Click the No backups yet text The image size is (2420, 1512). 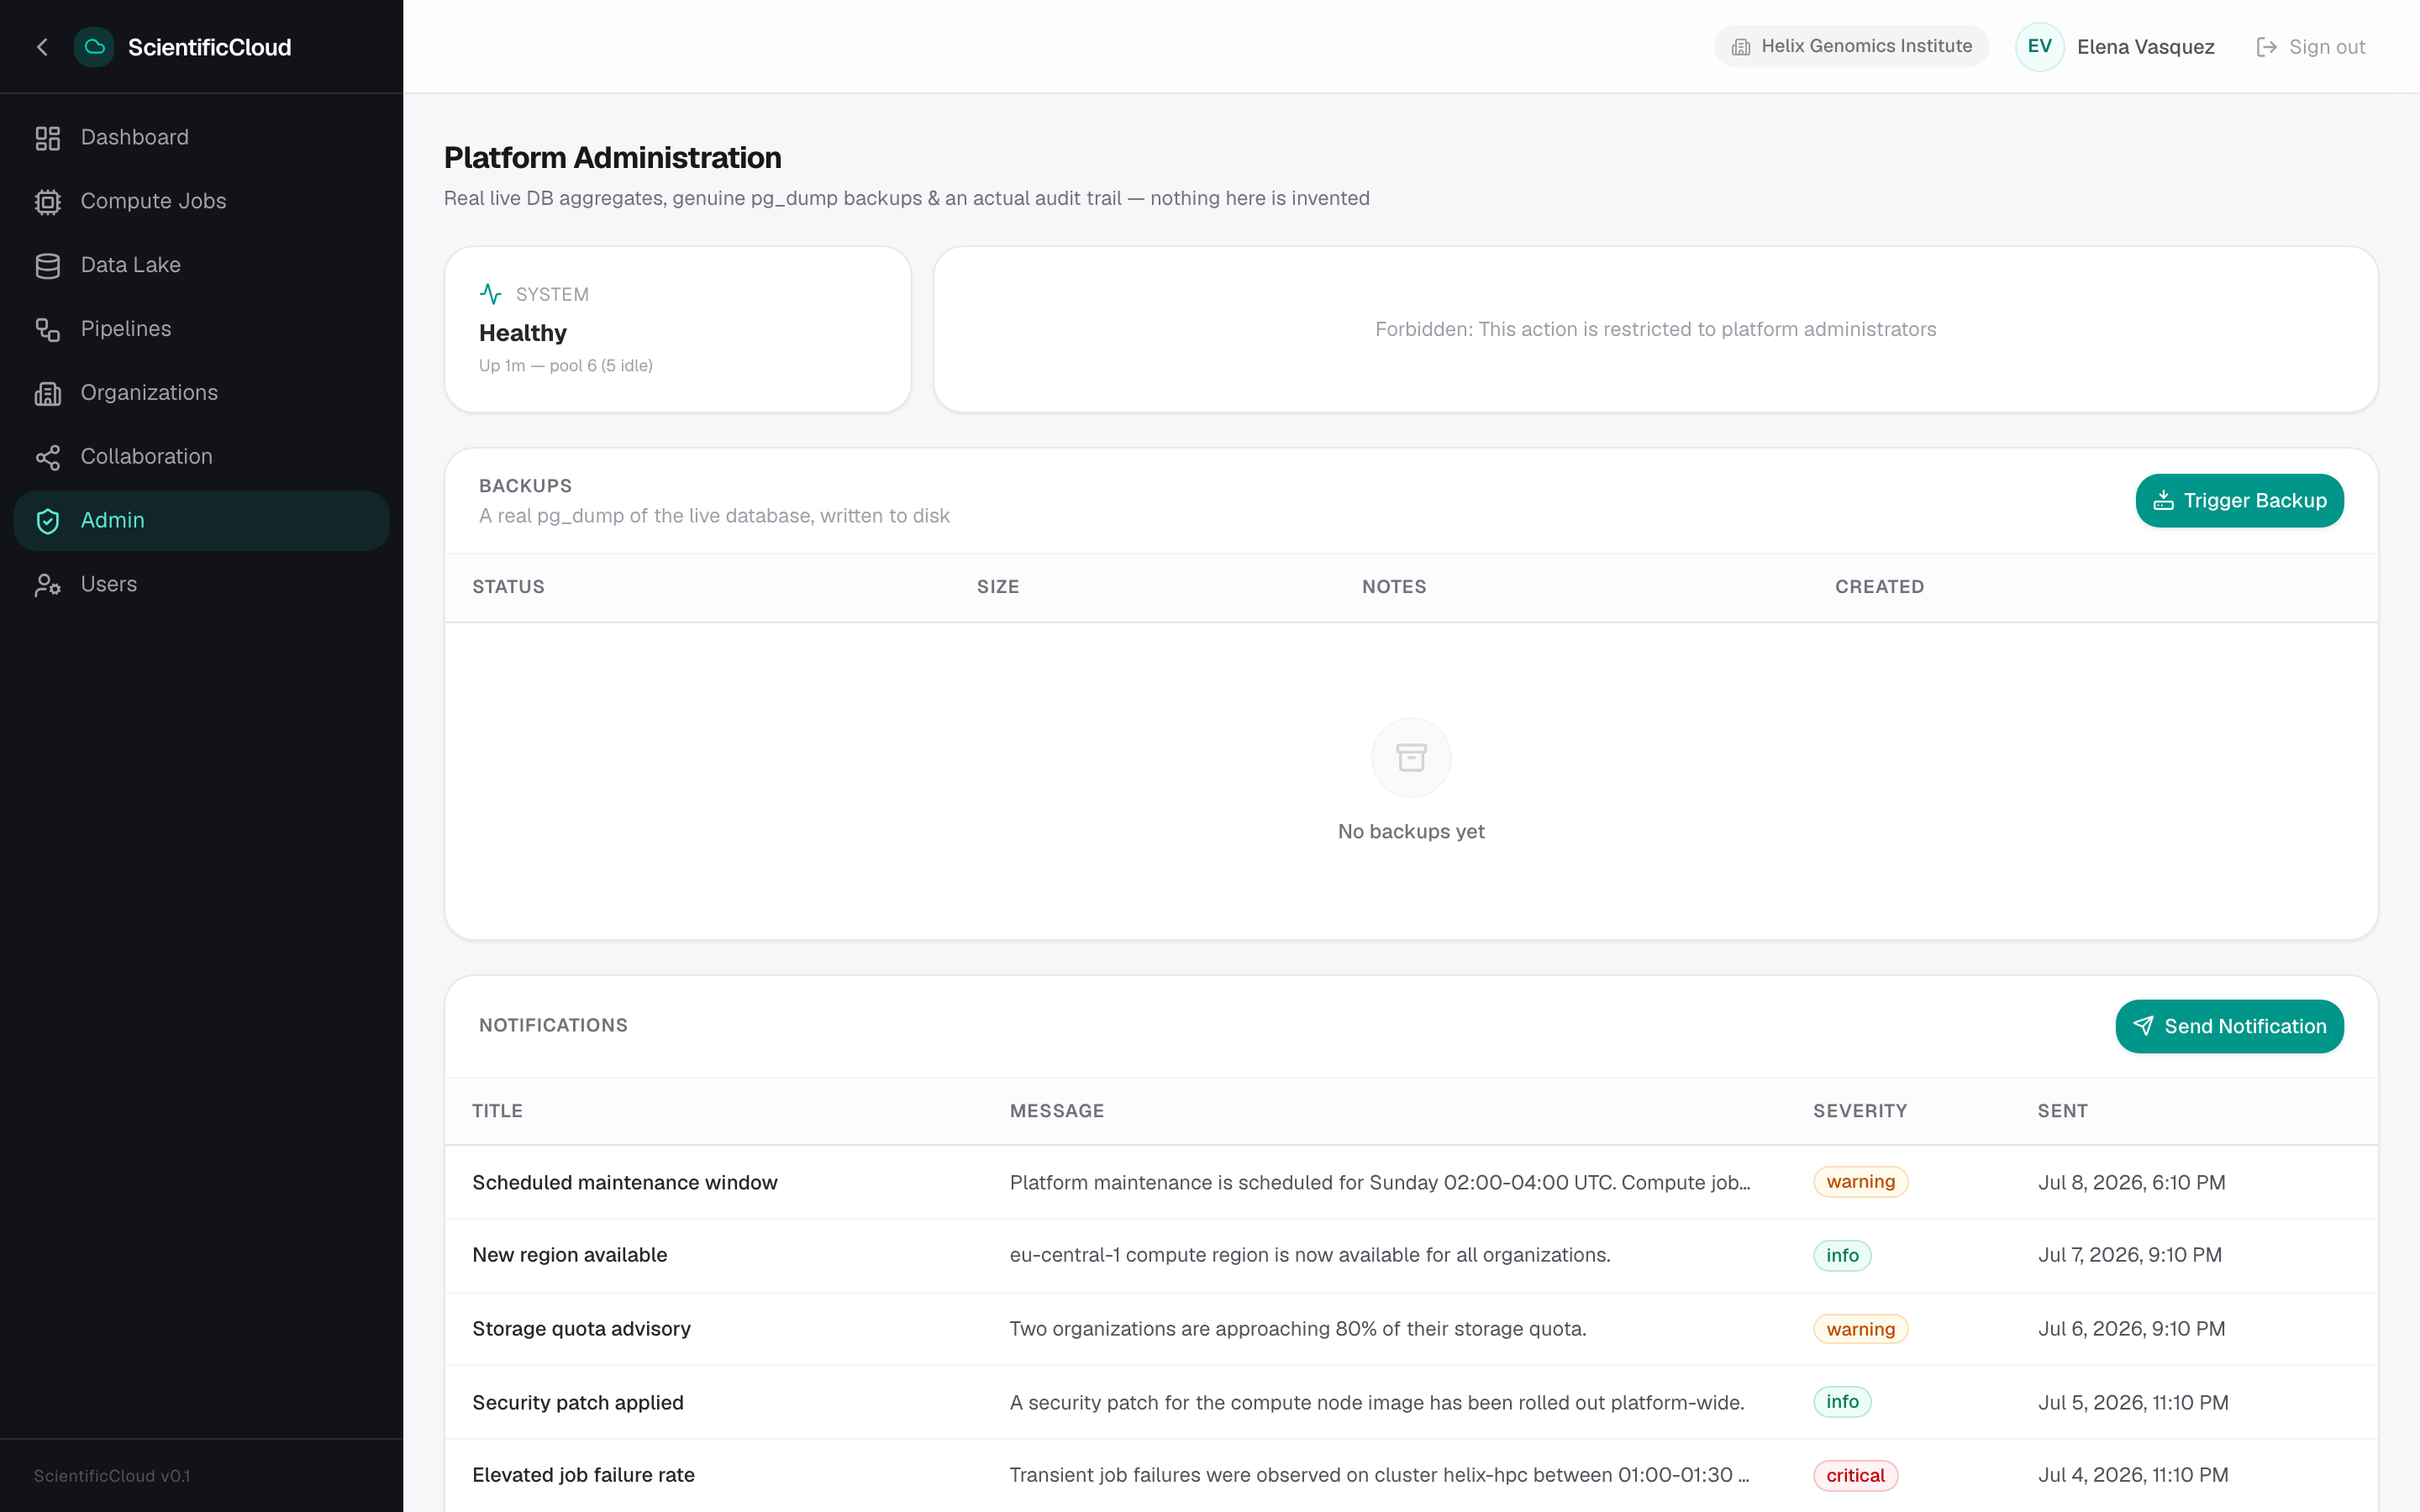(x=1411, y=831)
